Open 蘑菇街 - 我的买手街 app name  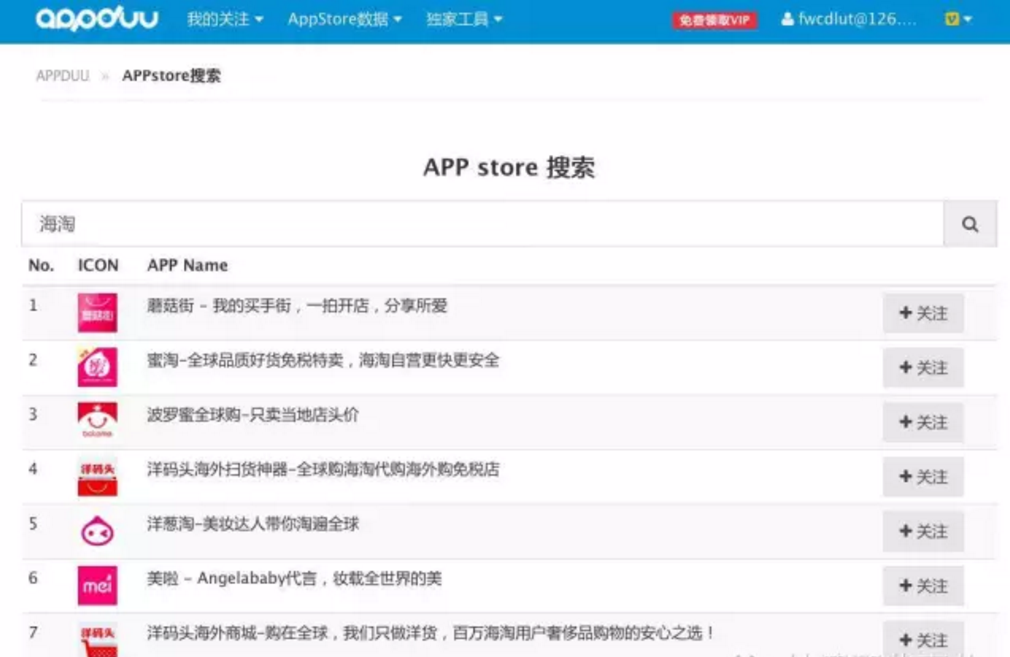tap(297, 306)
